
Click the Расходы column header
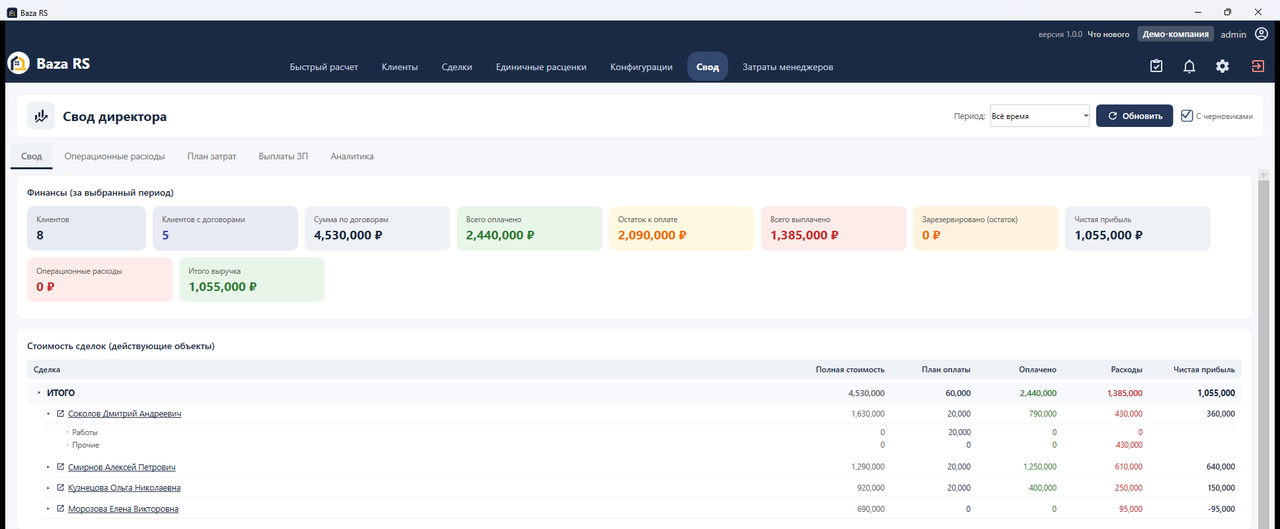point(1127,370)
